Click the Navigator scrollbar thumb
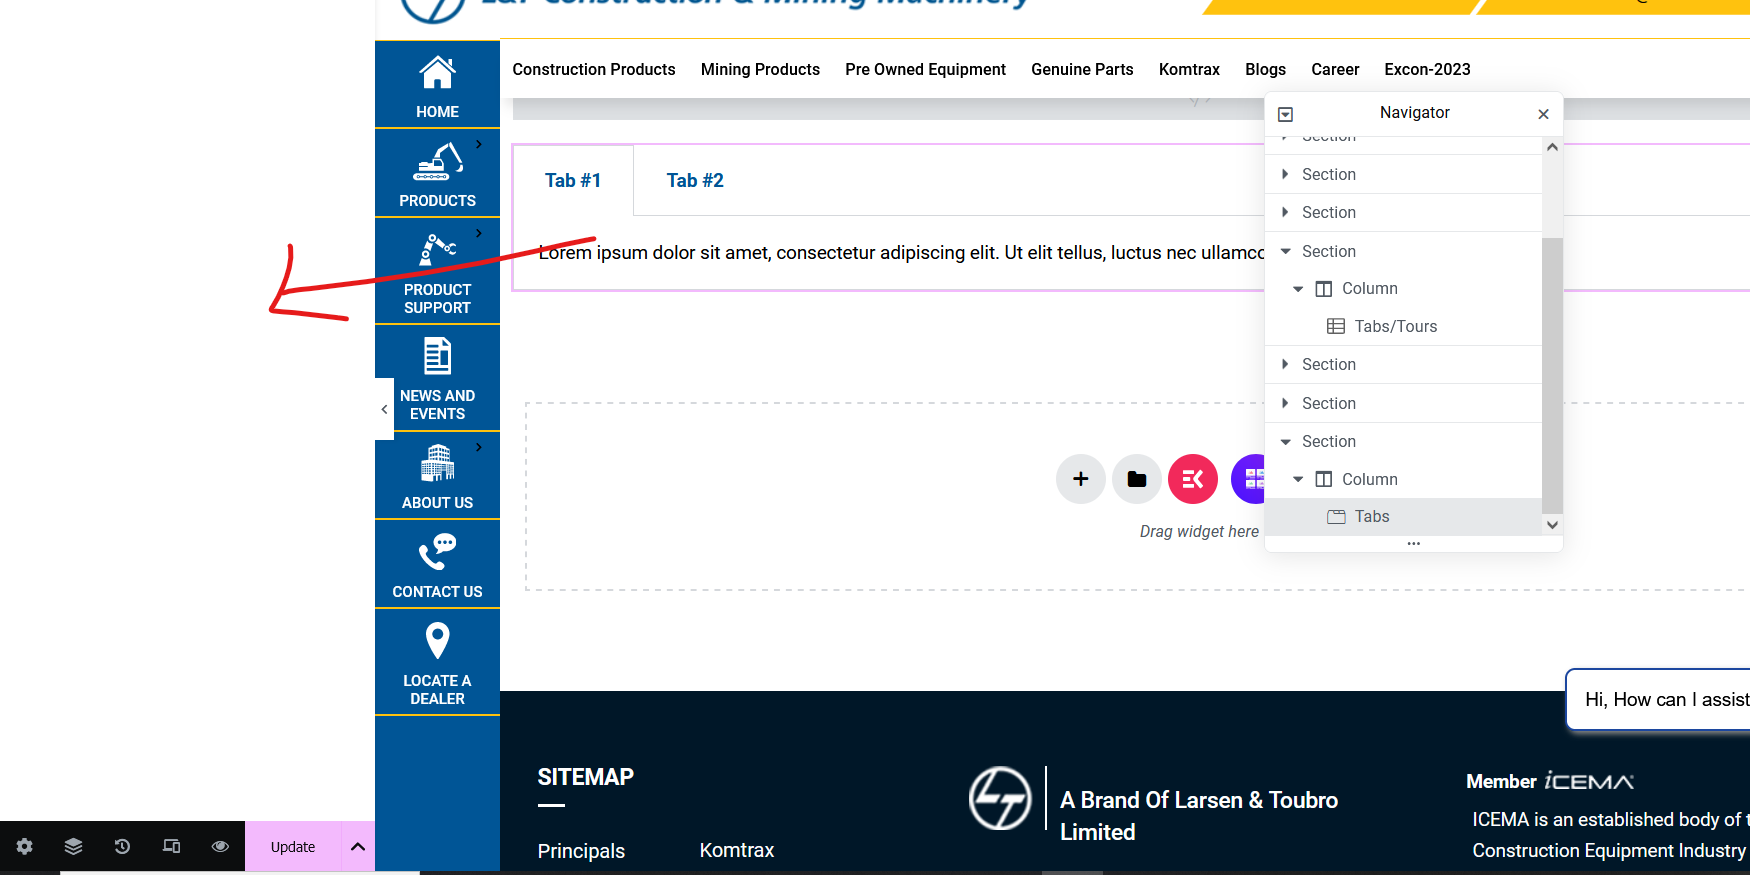 point(1552,375)
